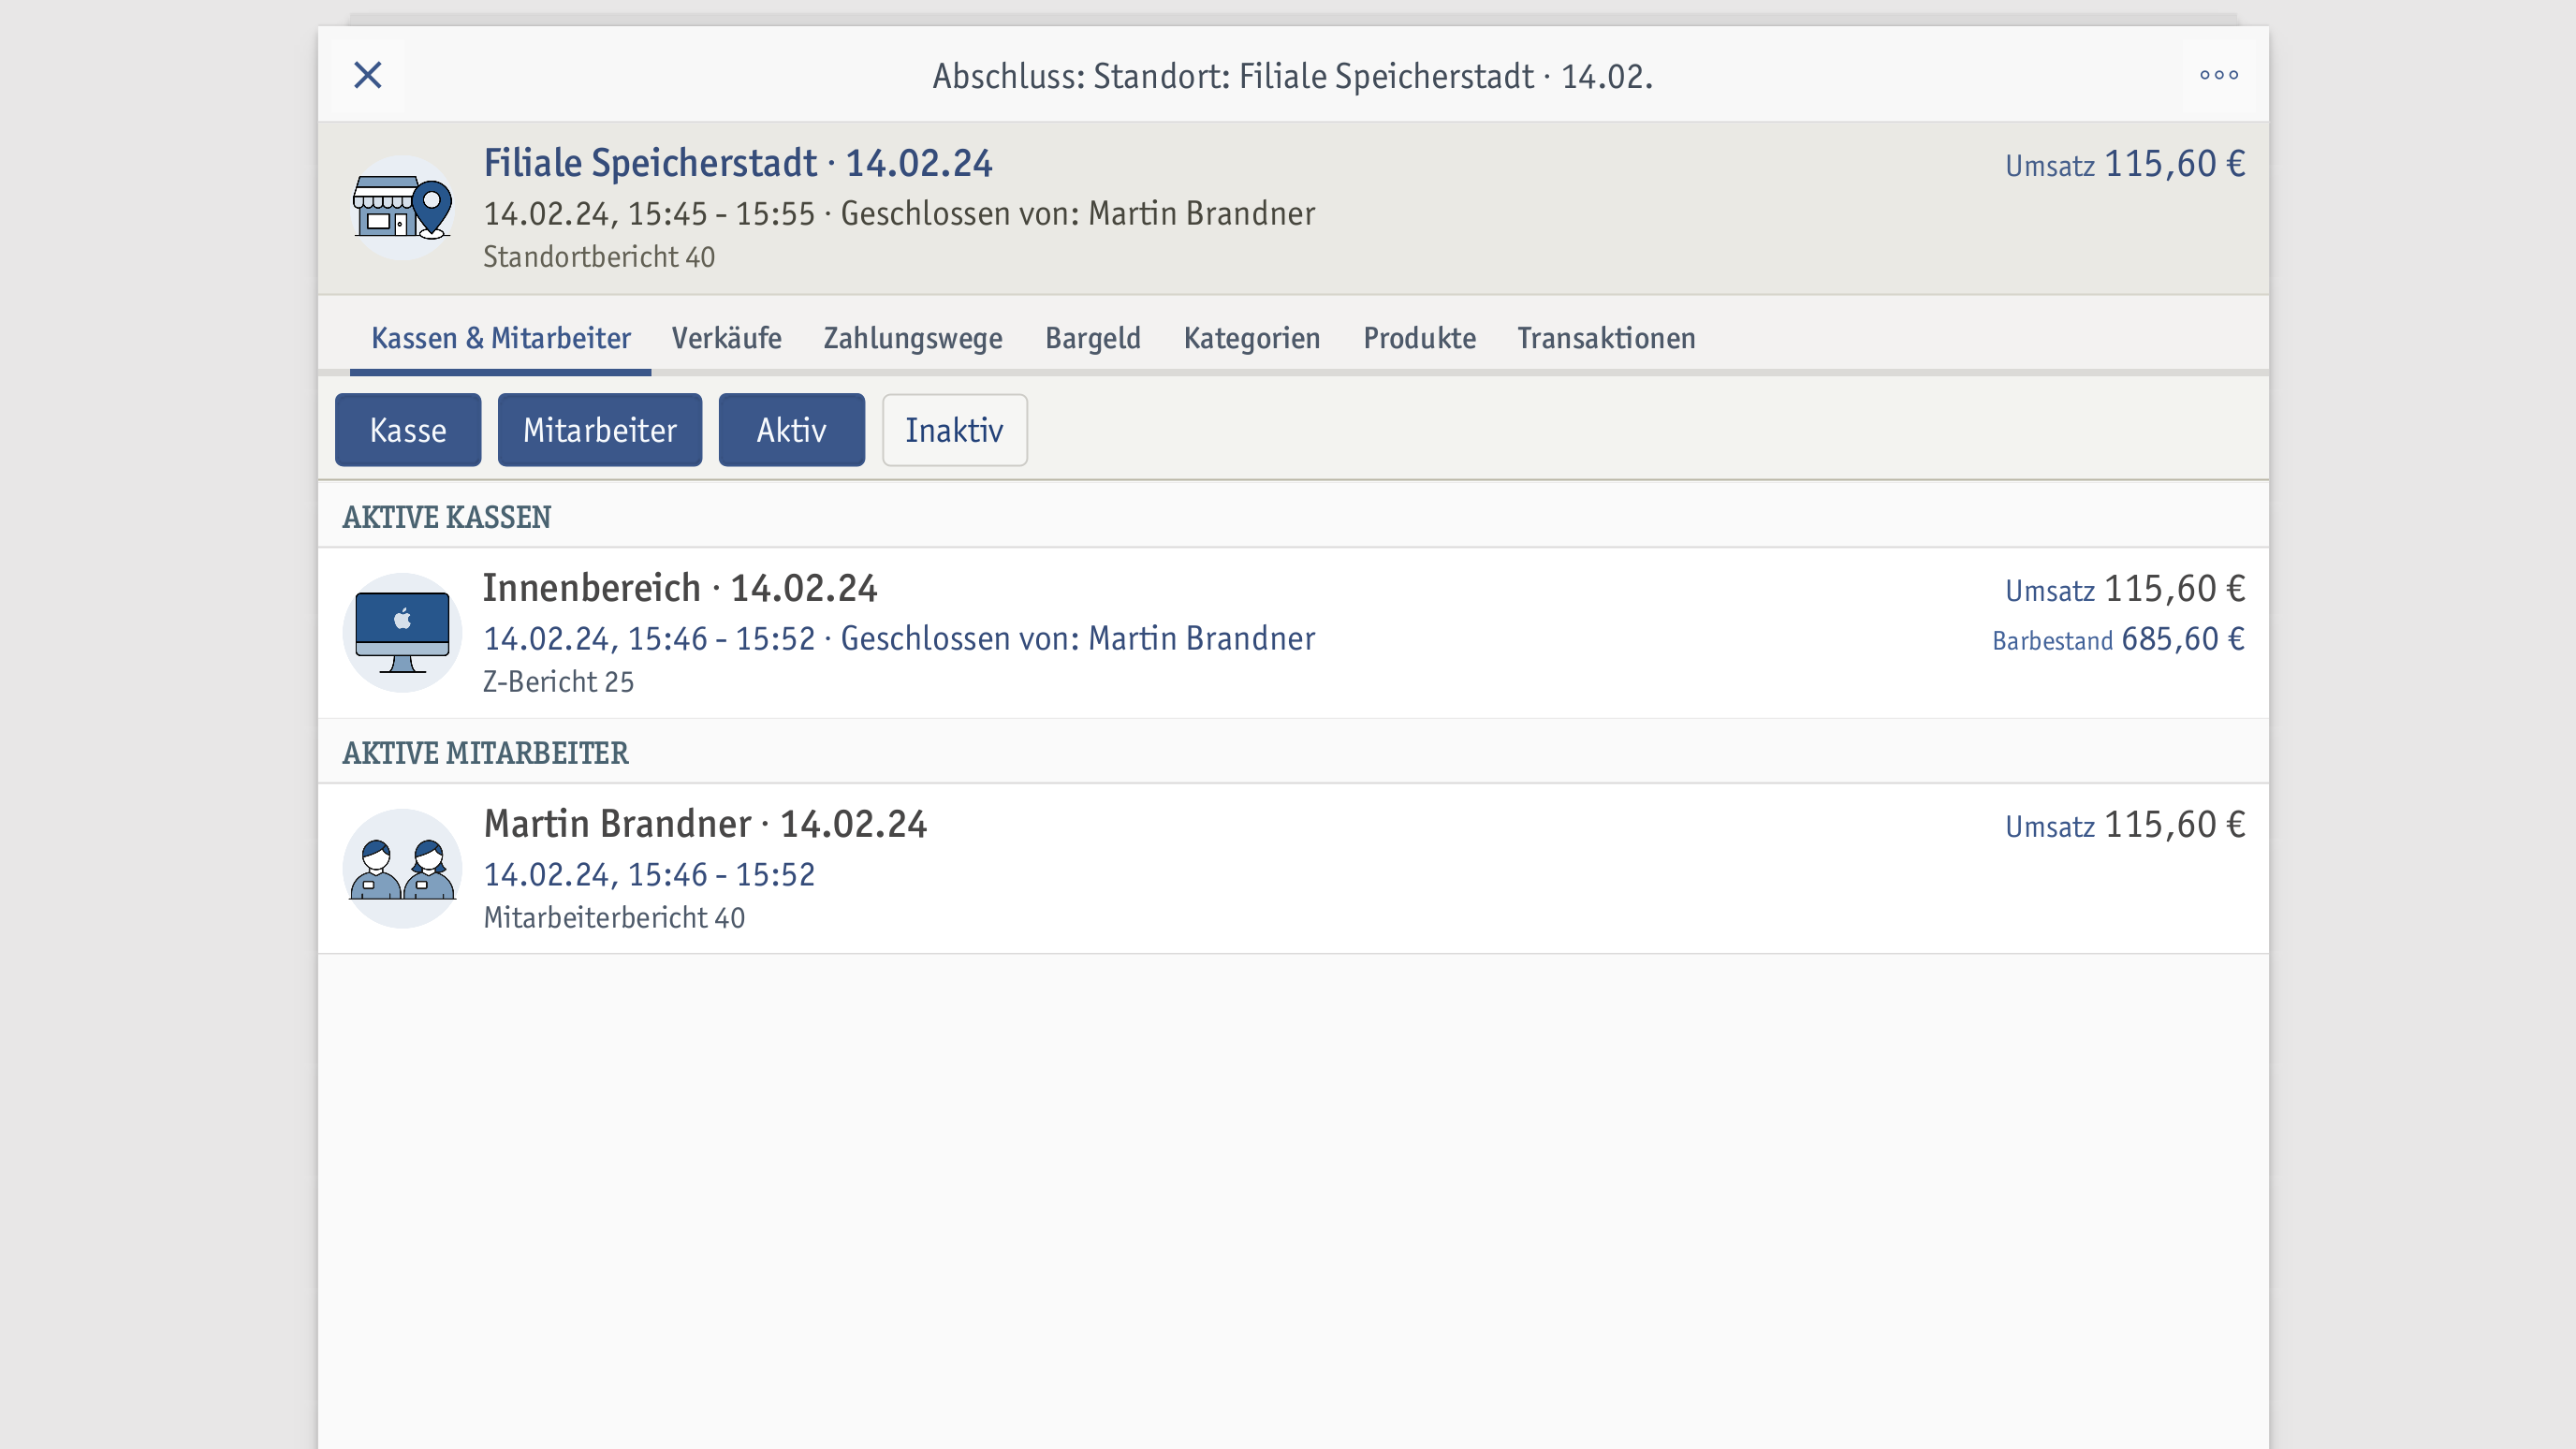Click Umsatz value in Martin Brandner row
This screenshot has width=2576, height=1449.
[x=2125, y=825]
